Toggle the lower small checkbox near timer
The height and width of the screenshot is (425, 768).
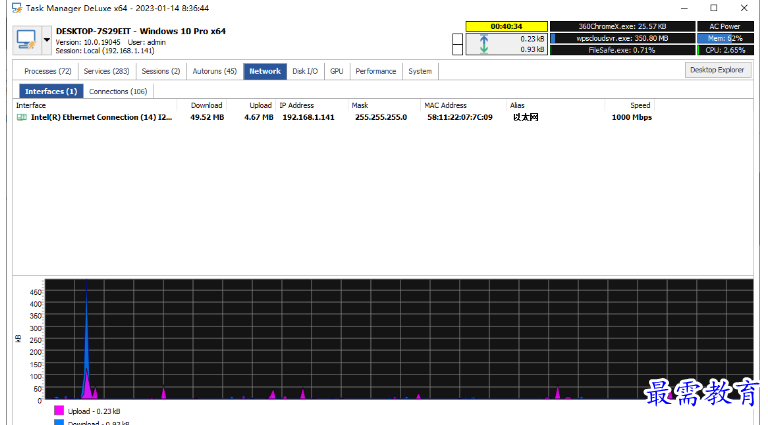[457, 50]
